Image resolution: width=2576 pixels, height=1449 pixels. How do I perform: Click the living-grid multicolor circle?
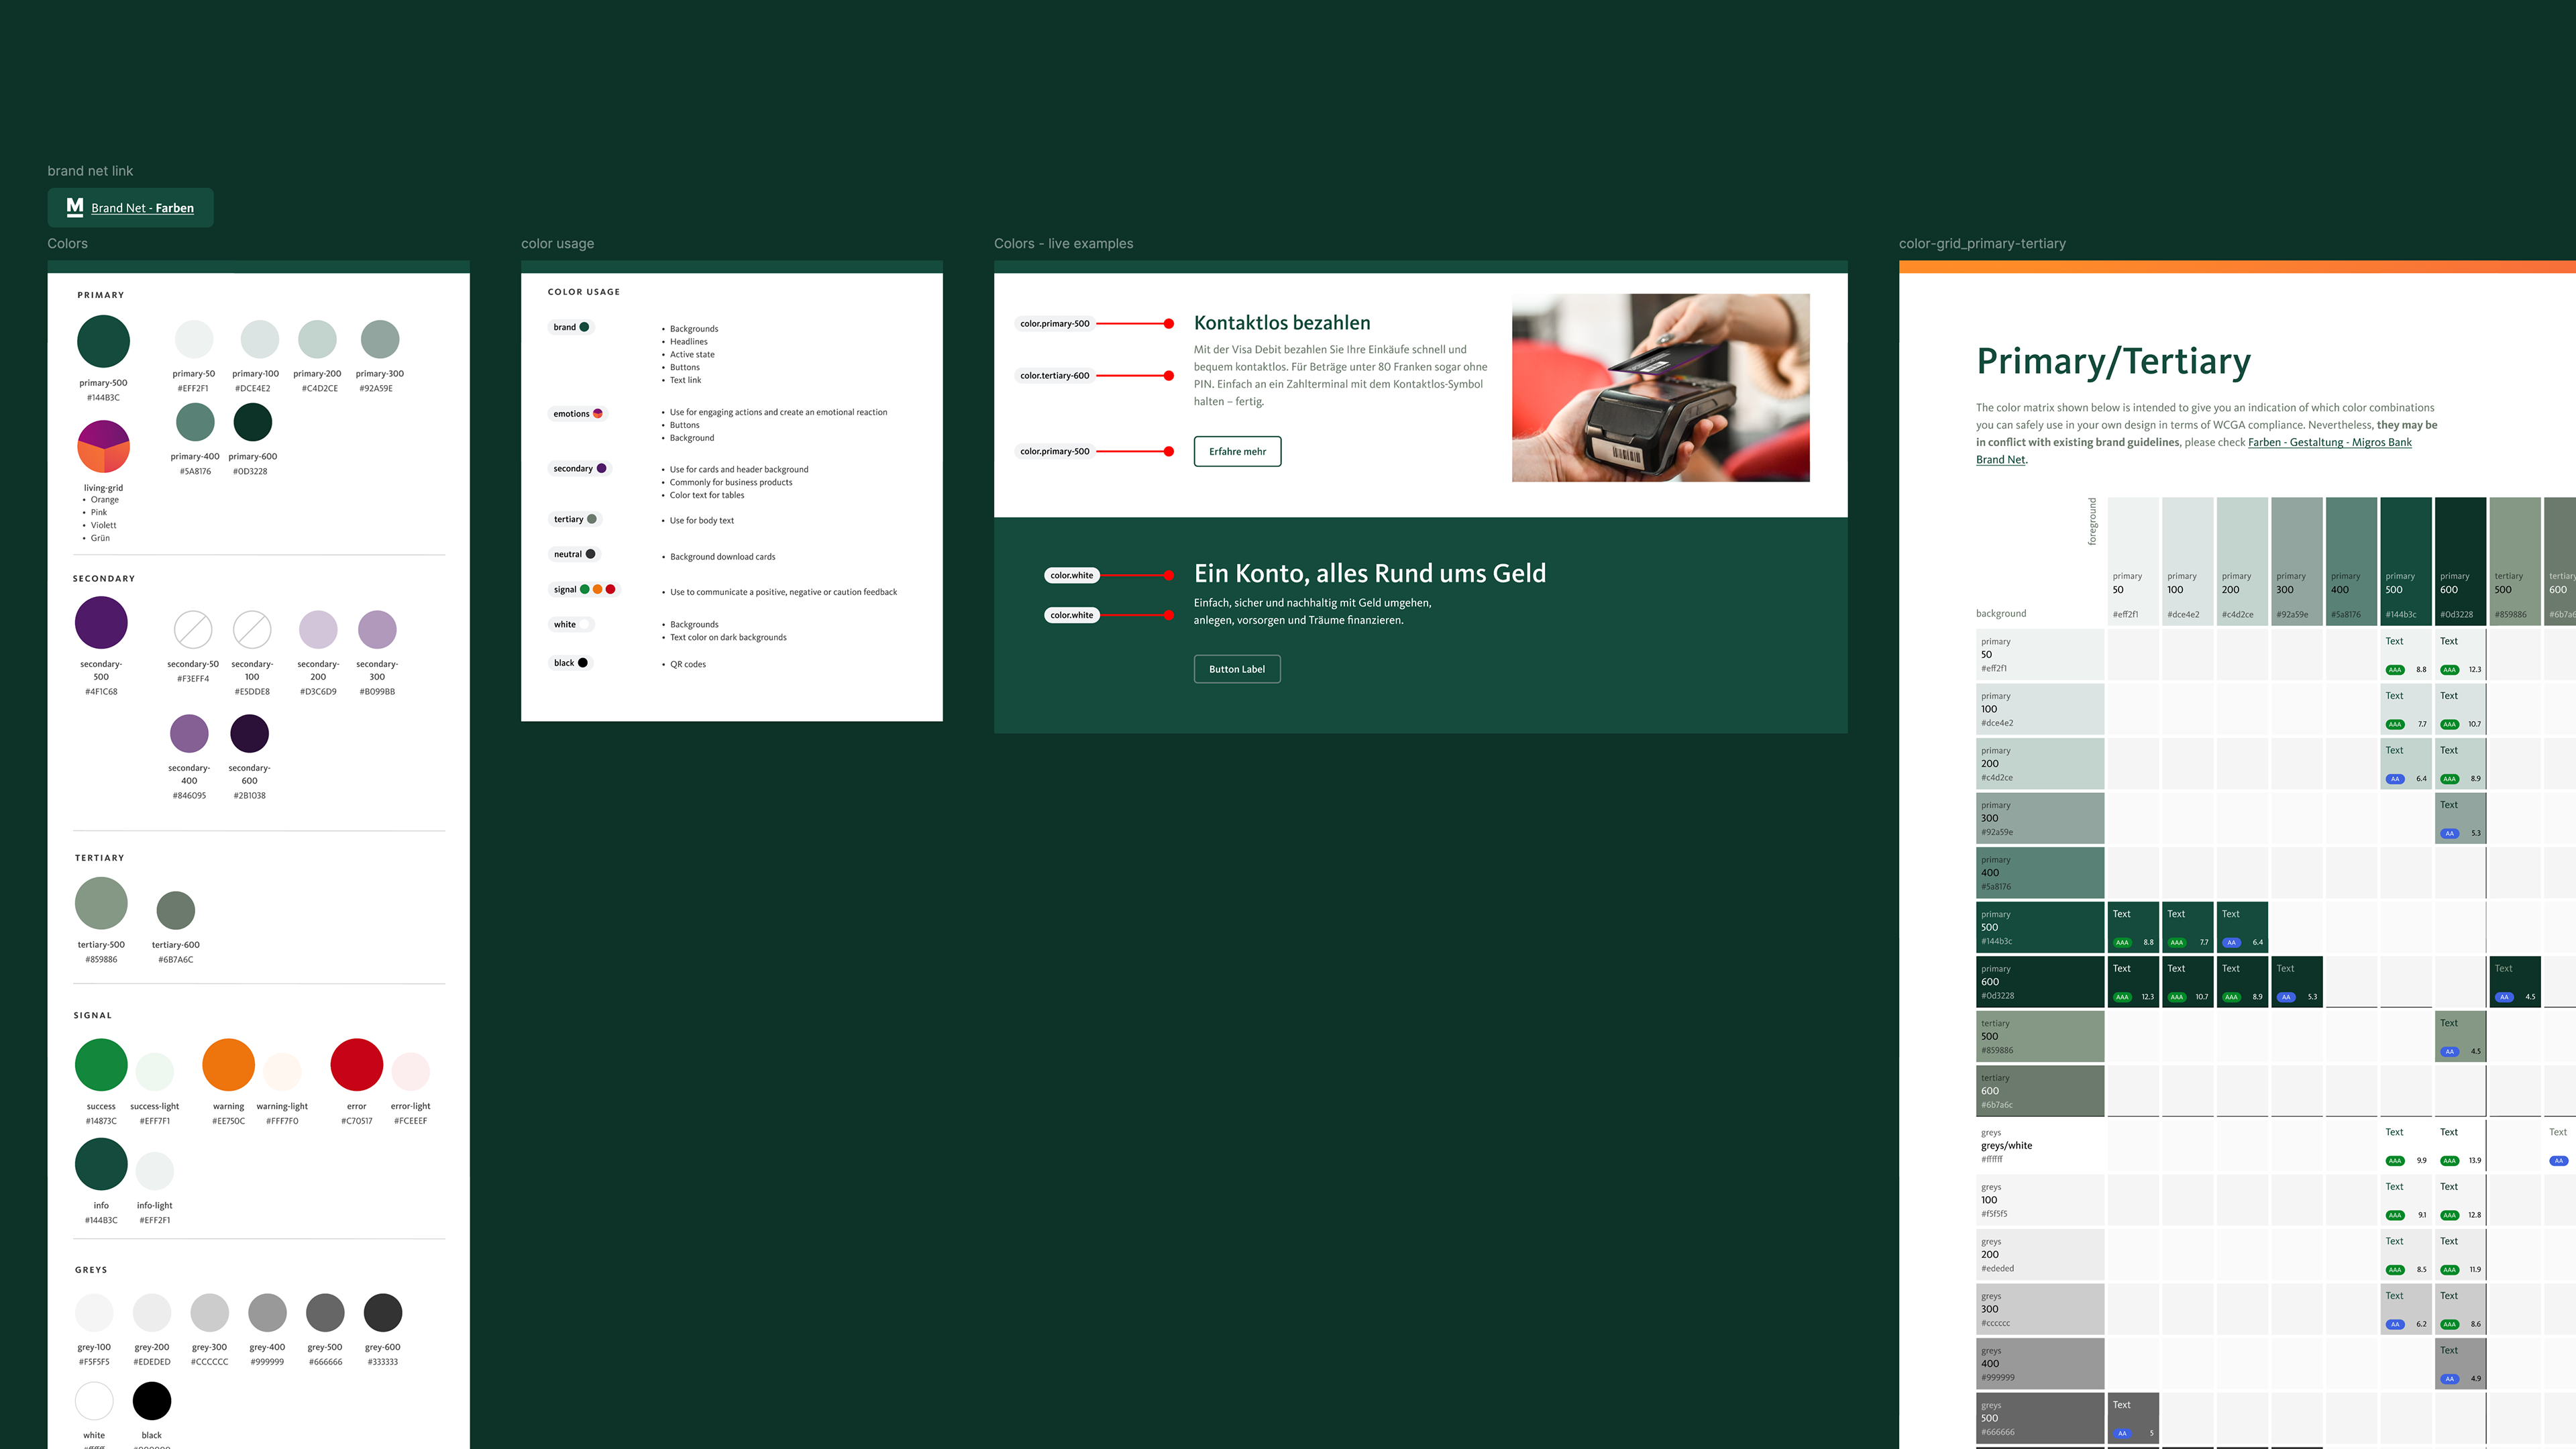click(103, 446)
